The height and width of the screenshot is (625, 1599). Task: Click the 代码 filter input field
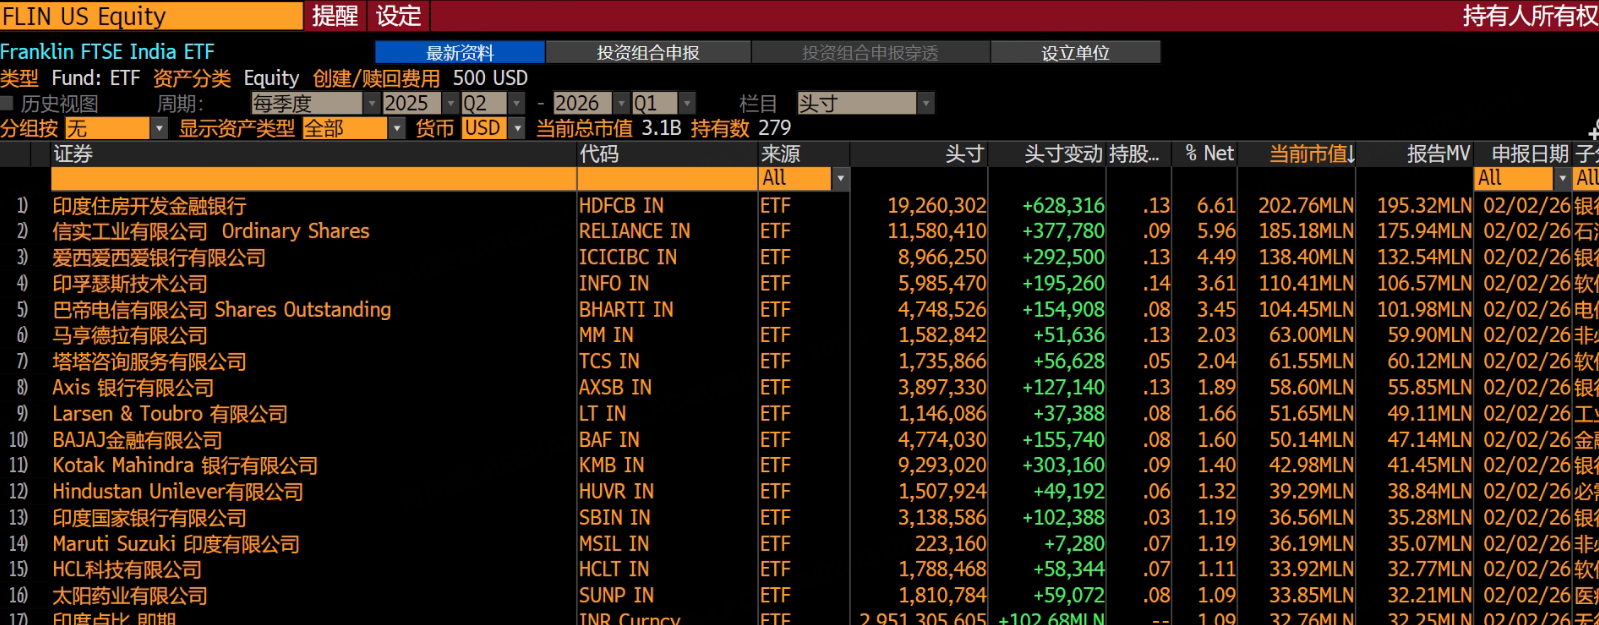(668, 178)
